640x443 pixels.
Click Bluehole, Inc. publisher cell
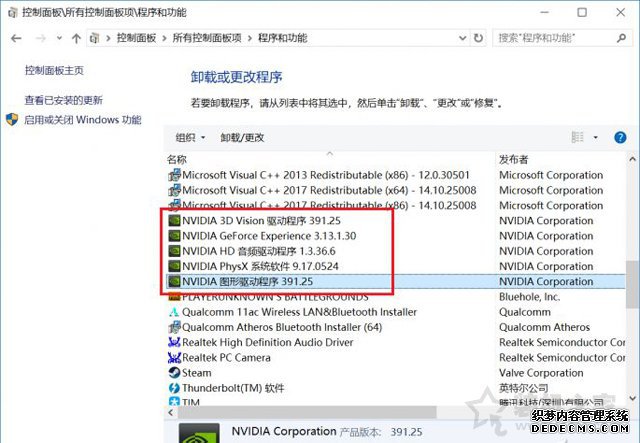coord(529,297)
